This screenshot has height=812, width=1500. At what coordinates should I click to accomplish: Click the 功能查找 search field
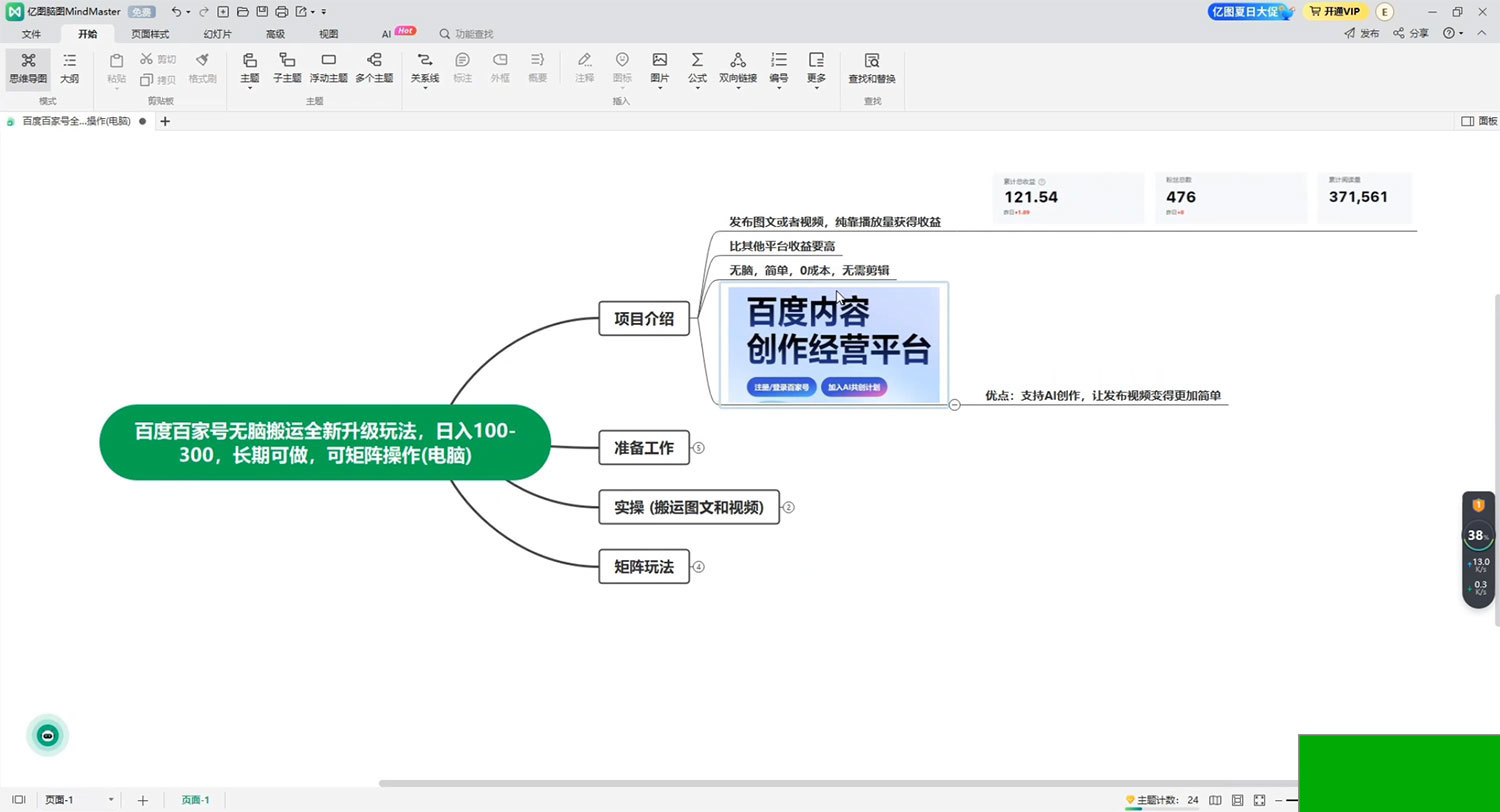tap(467, 33)
